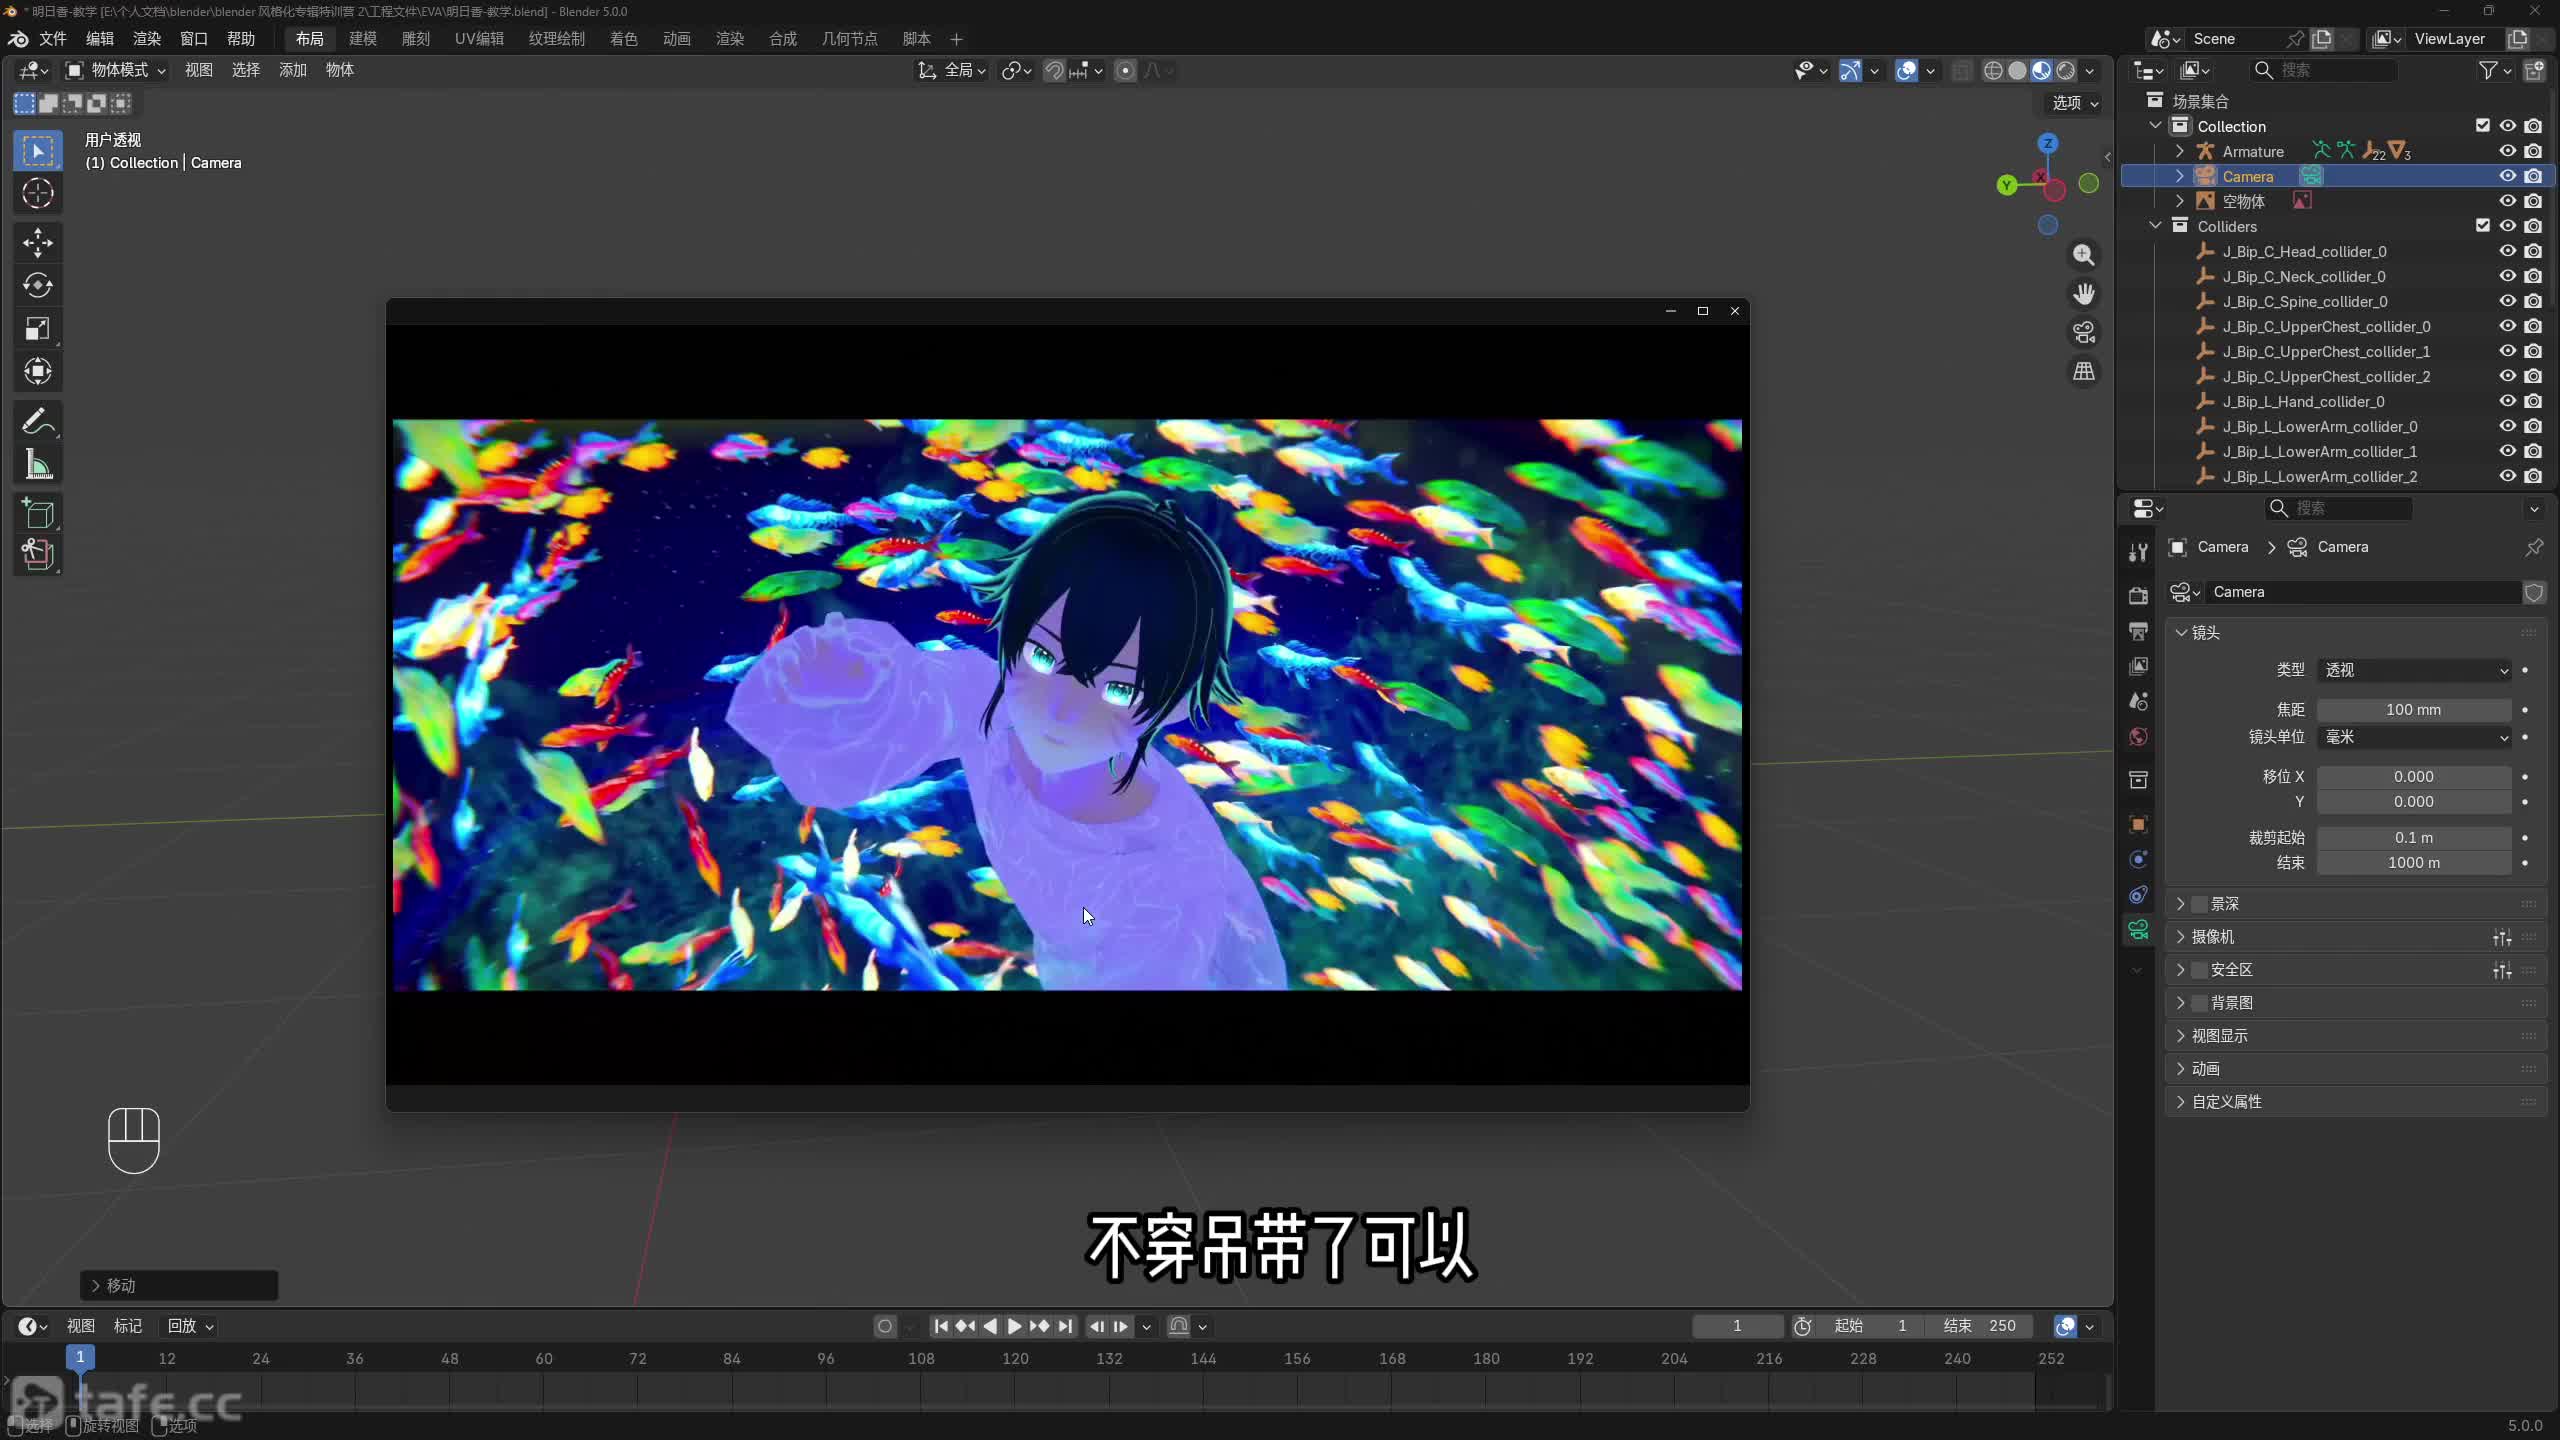Open the 物体模式 mode dropdown
This screenshot has height=1440, width=2560.
pos(116,70)
